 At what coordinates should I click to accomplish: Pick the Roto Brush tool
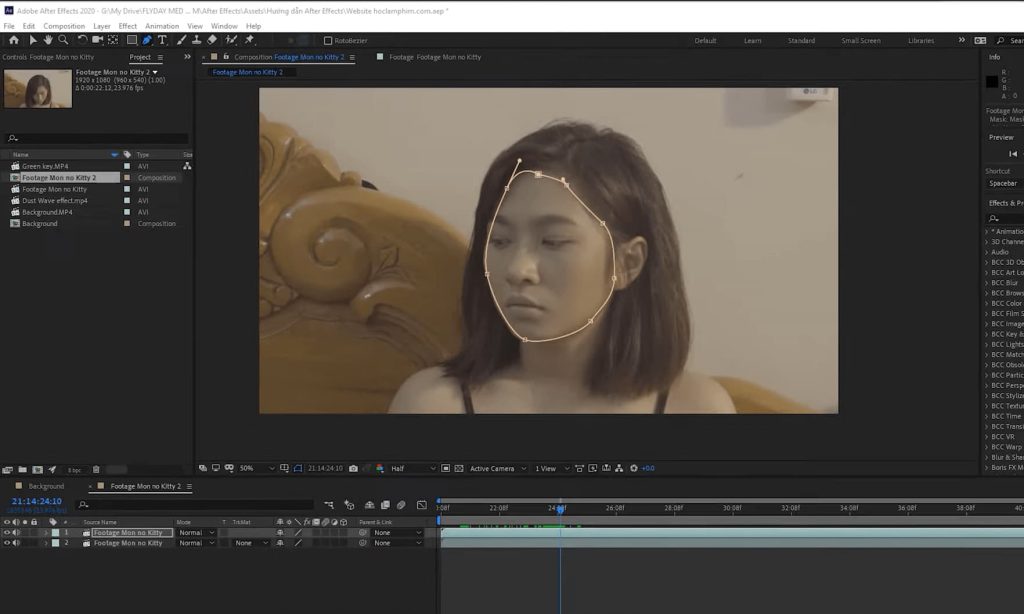[229, 40]
